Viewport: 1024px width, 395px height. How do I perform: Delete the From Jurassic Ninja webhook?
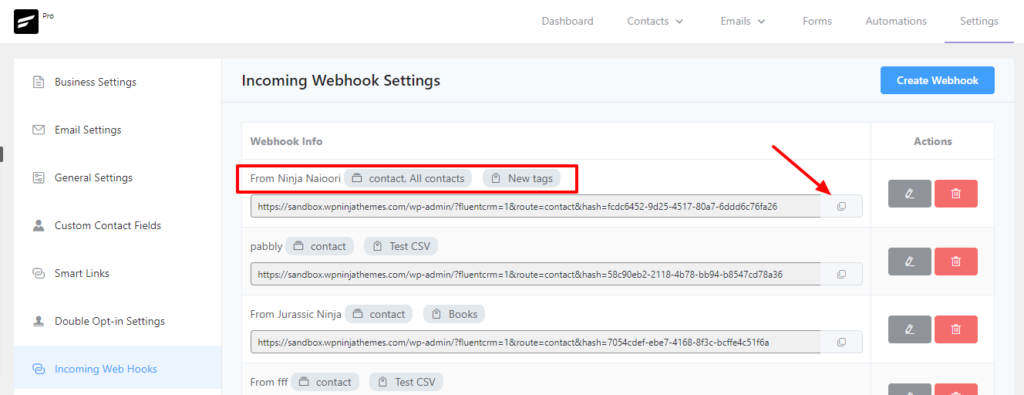click(956, 330)
